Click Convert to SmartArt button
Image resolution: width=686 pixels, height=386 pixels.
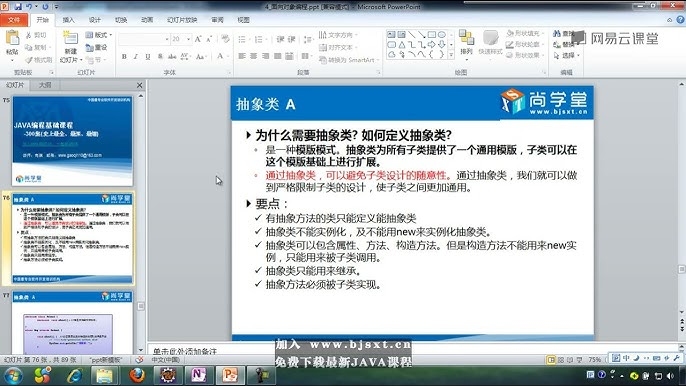349,60
